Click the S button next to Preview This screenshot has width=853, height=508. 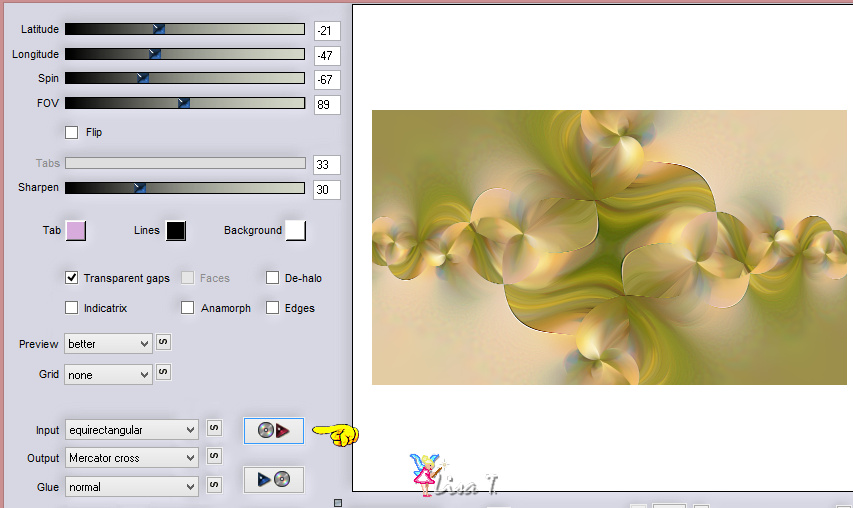click(x=163, y=342)
